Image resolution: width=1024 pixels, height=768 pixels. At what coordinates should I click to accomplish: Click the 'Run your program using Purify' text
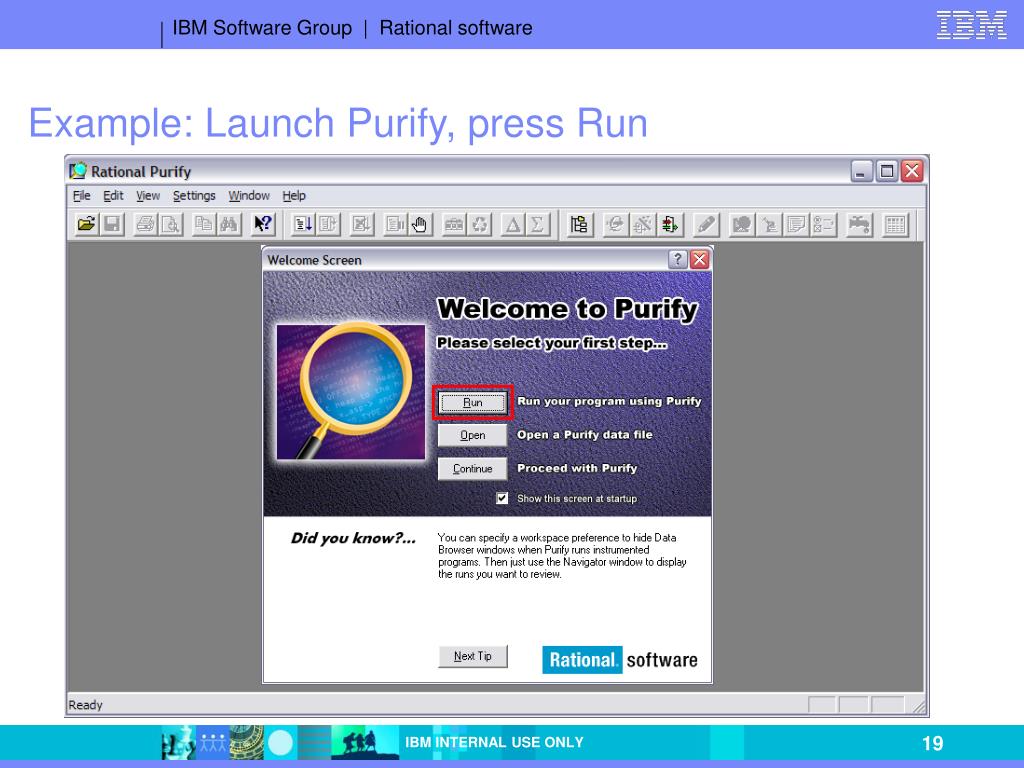click(x=609, y=401)
